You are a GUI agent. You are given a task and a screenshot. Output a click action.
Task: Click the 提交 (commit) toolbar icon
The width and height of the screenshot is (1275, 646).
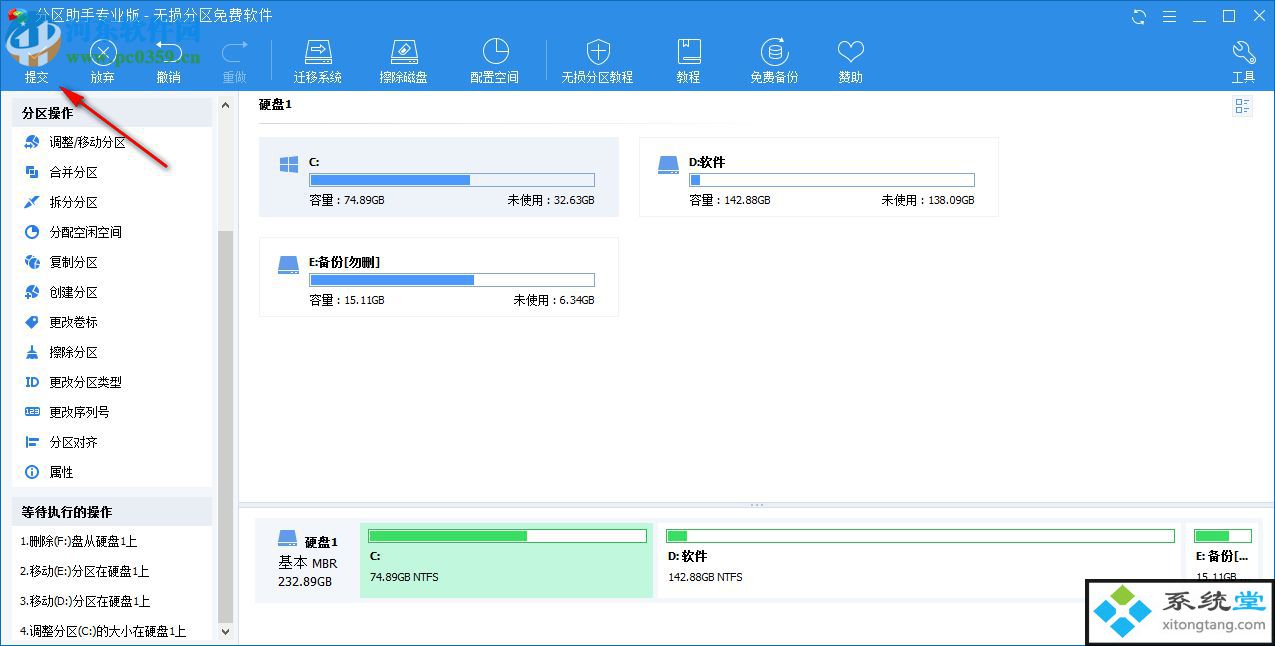click(x=37, y=60)
